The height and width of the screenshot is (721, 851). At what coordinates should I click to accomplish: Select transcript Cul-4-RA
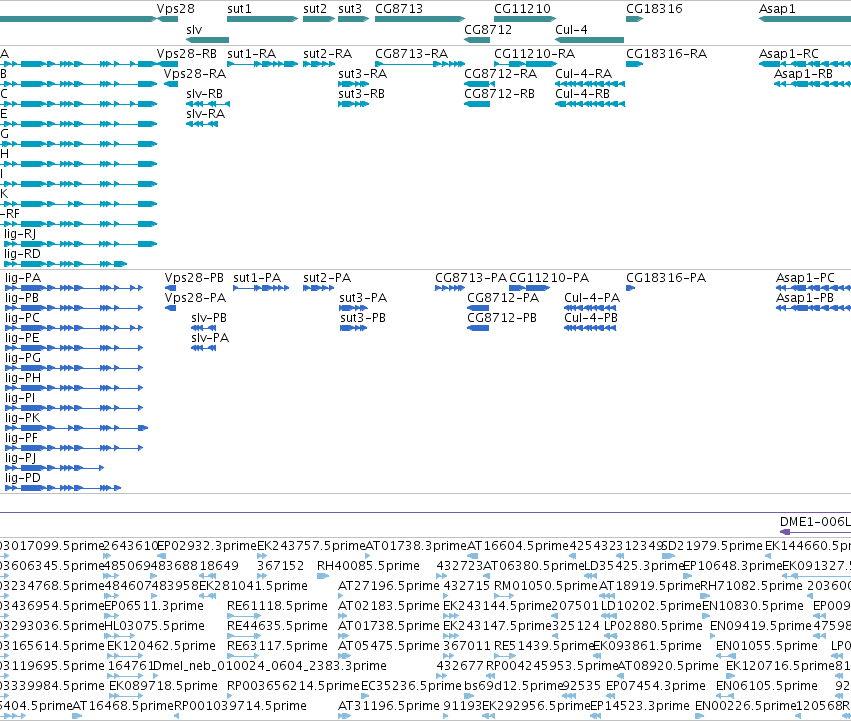coord(590,84)
